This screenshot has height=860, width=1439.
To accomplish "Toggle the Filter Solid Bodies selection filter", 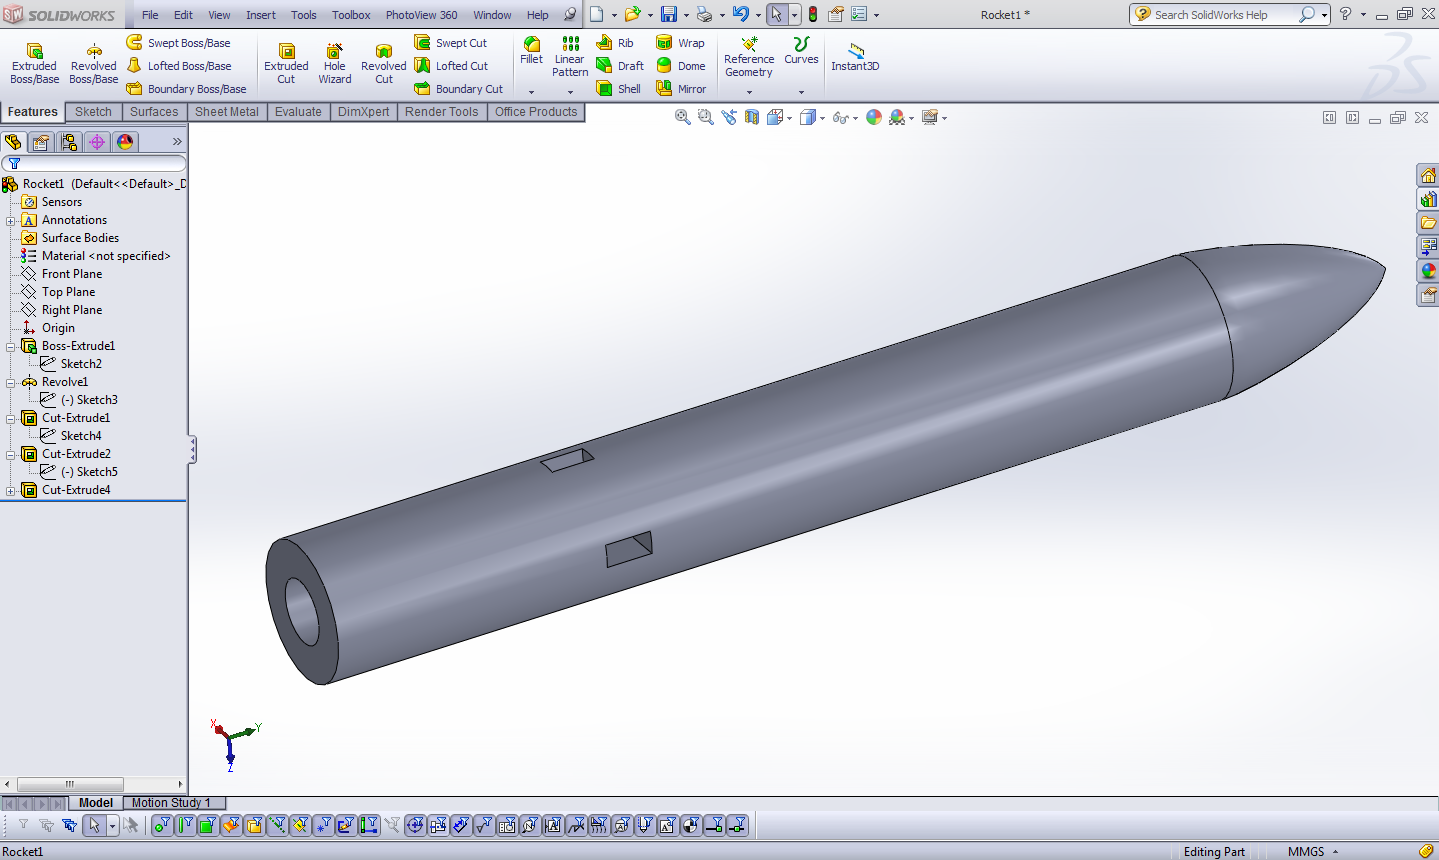I will coord(254,825).
